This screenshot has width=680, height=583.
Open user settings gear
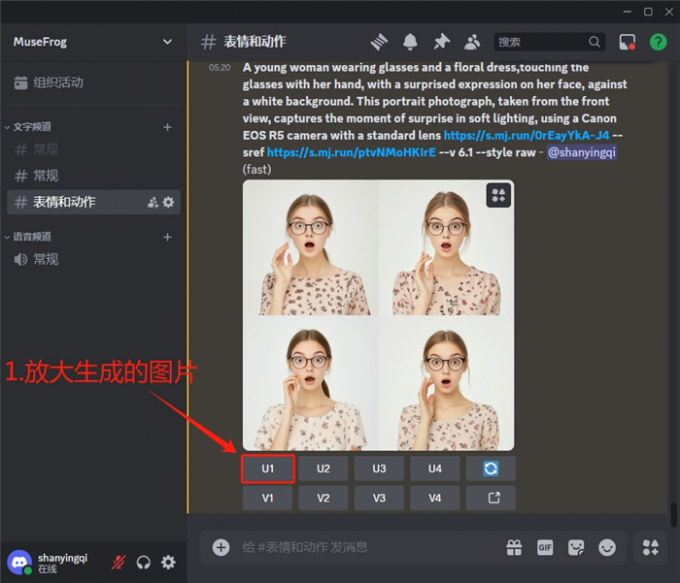(168, 563)
